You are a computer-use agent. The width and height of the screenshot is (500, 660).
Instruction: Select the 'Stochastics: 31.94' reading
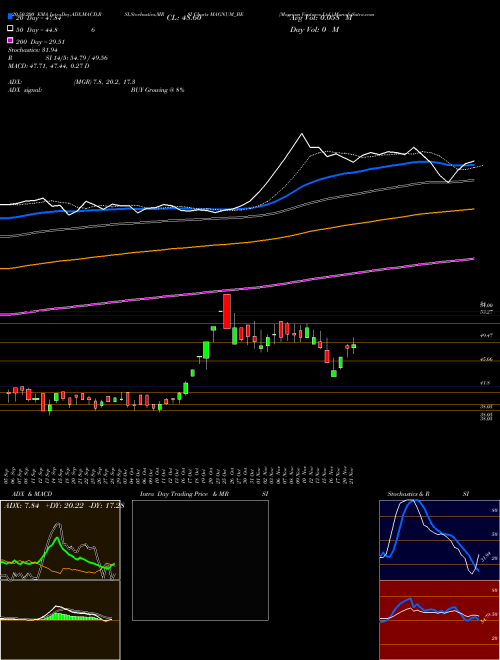click(32, 50)
